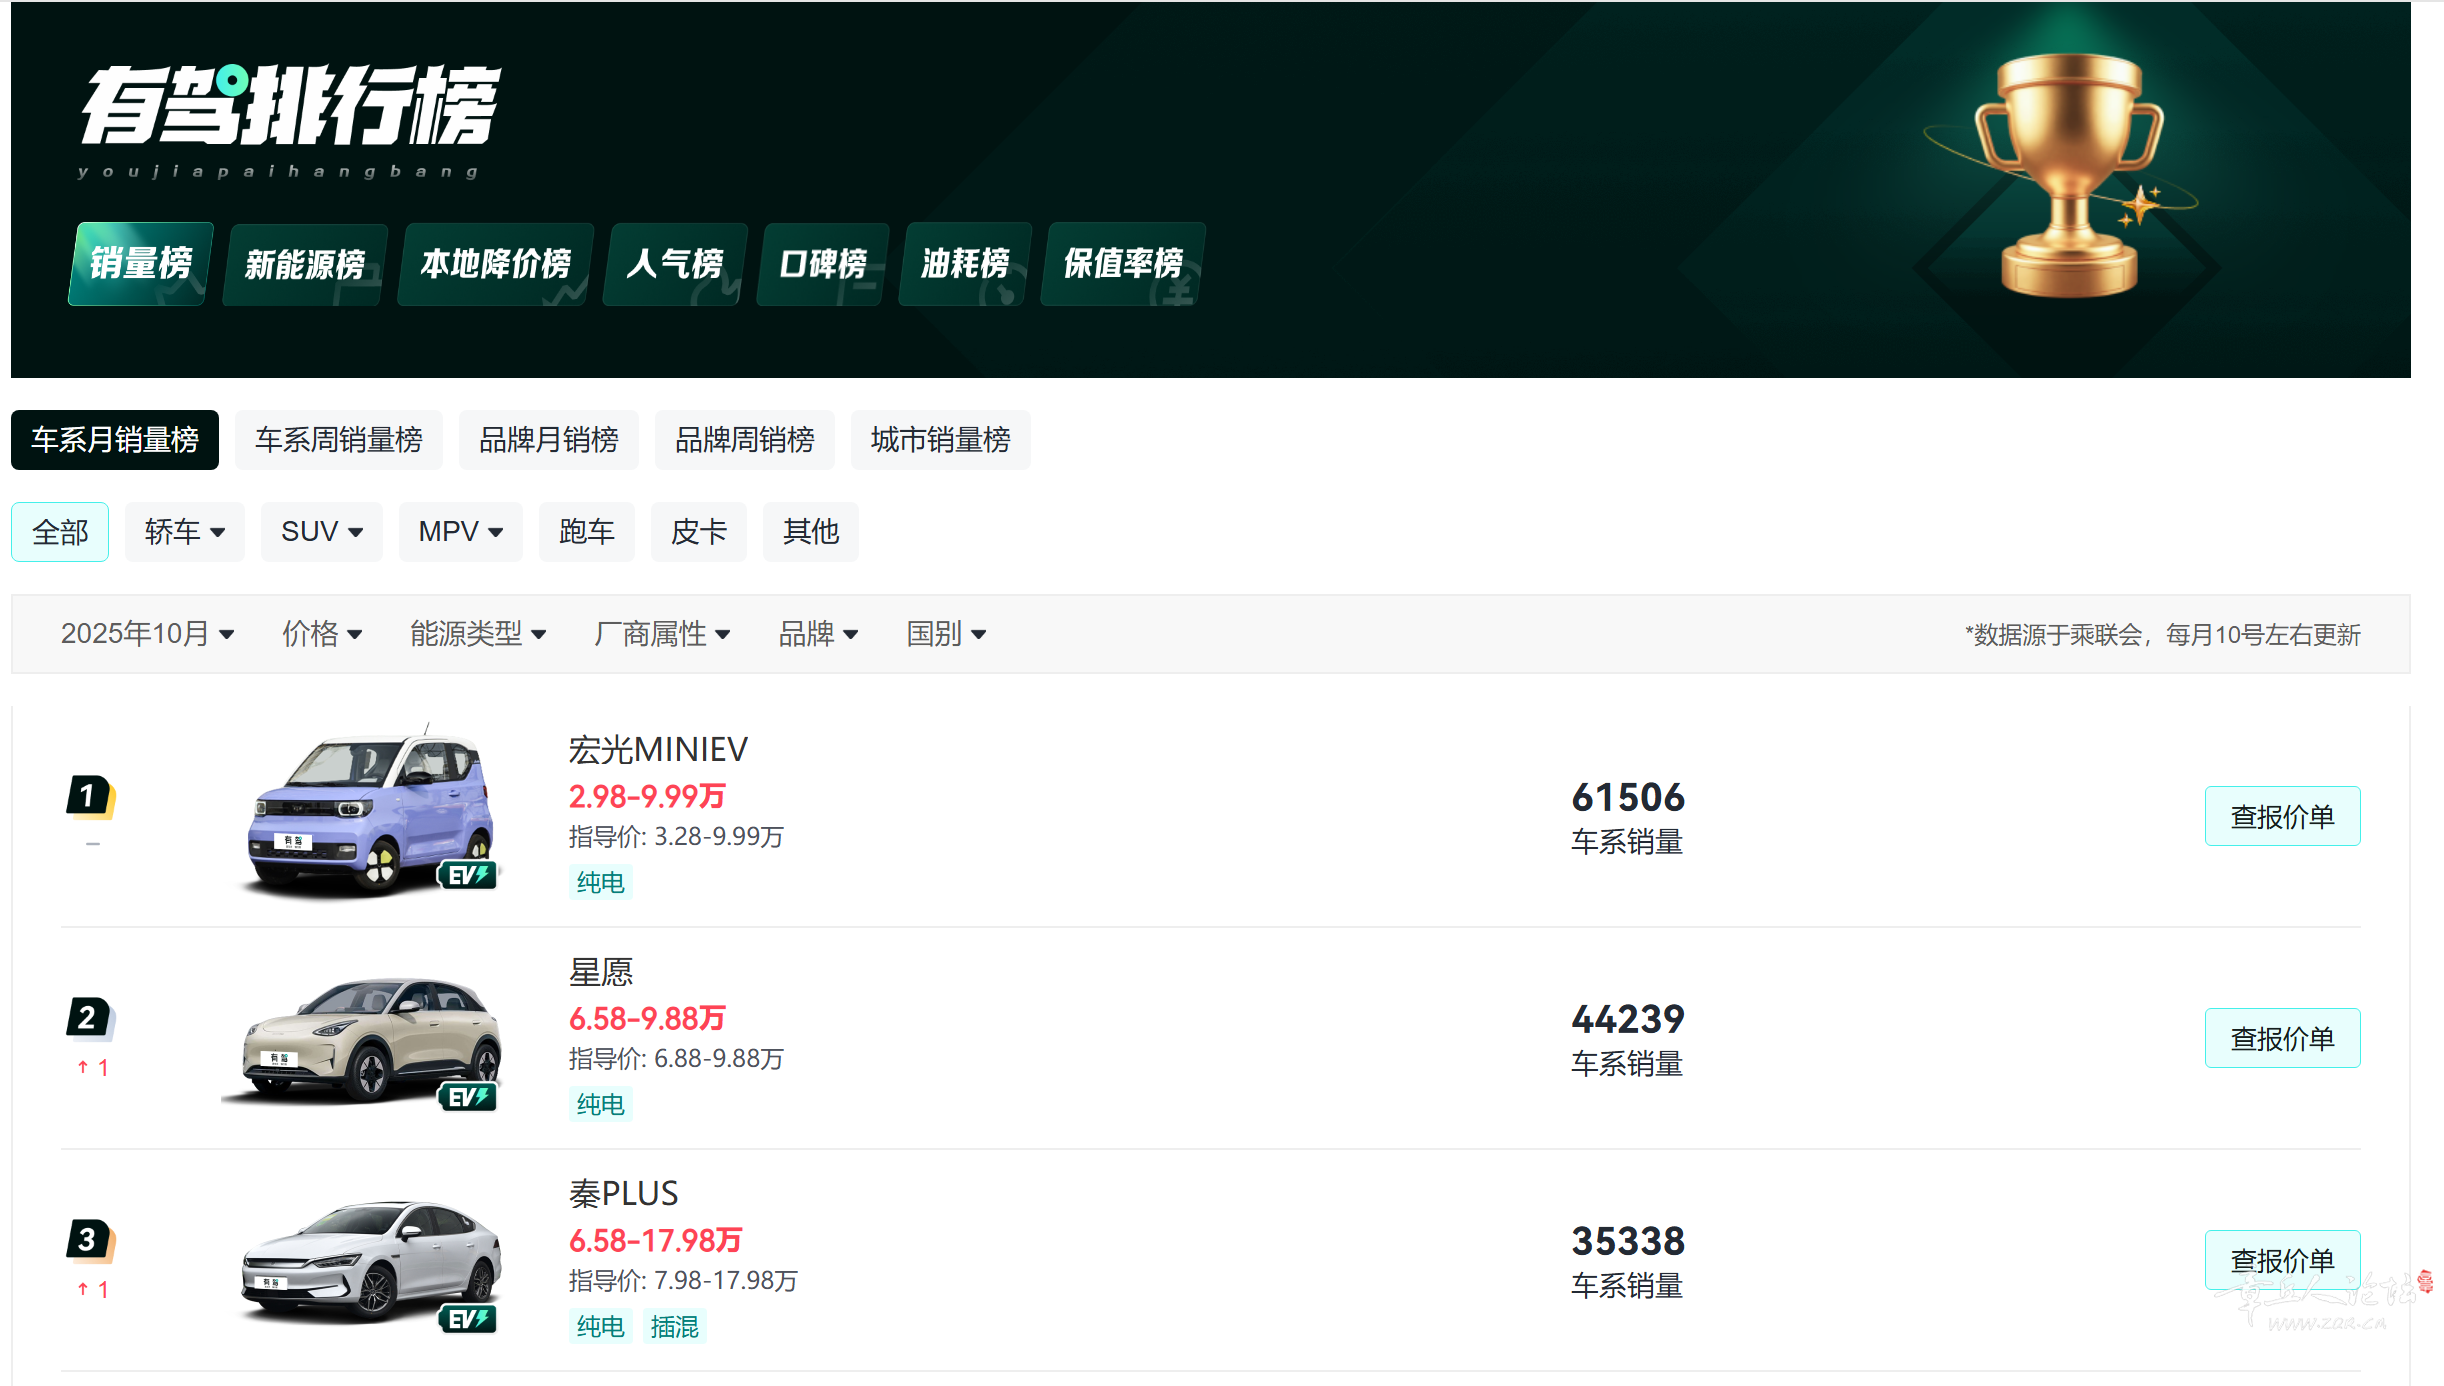Click EV badge on 星愿 image
The height and width of the screenshot is (1386, 2444).
467,1098
